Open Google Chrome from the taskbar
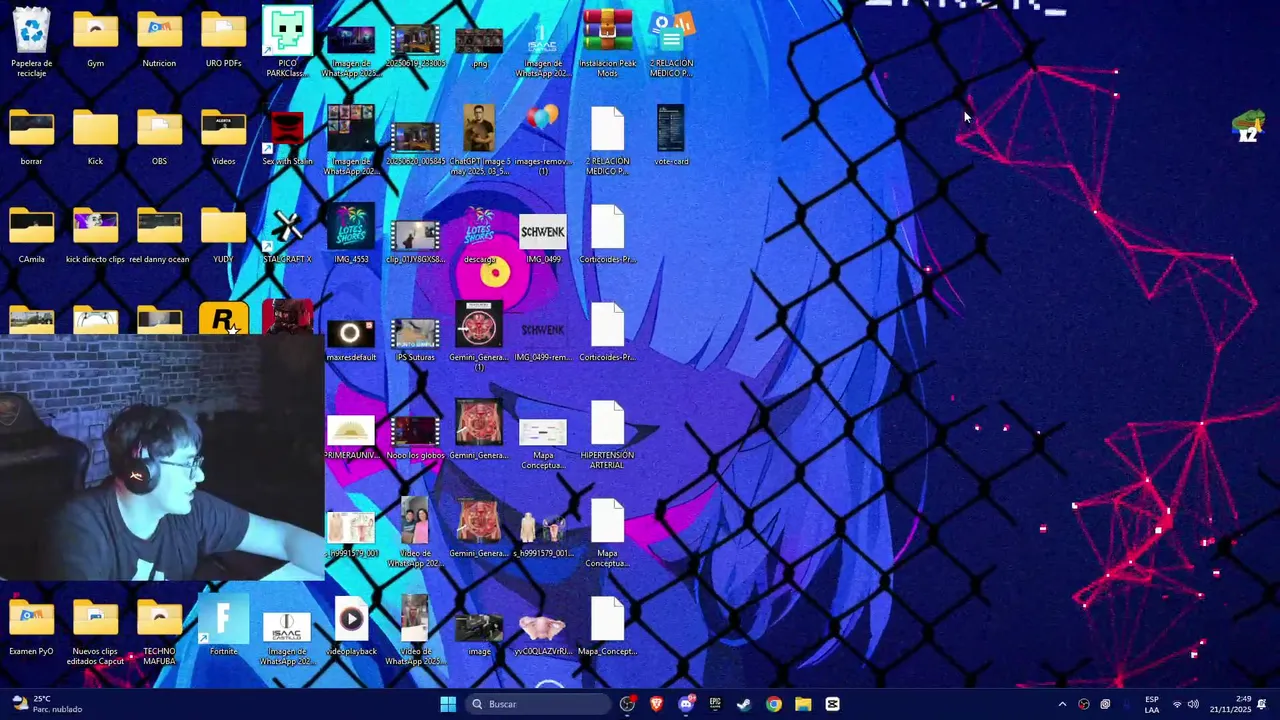This screenshot has height=720, width=1280. coord(774,704)
